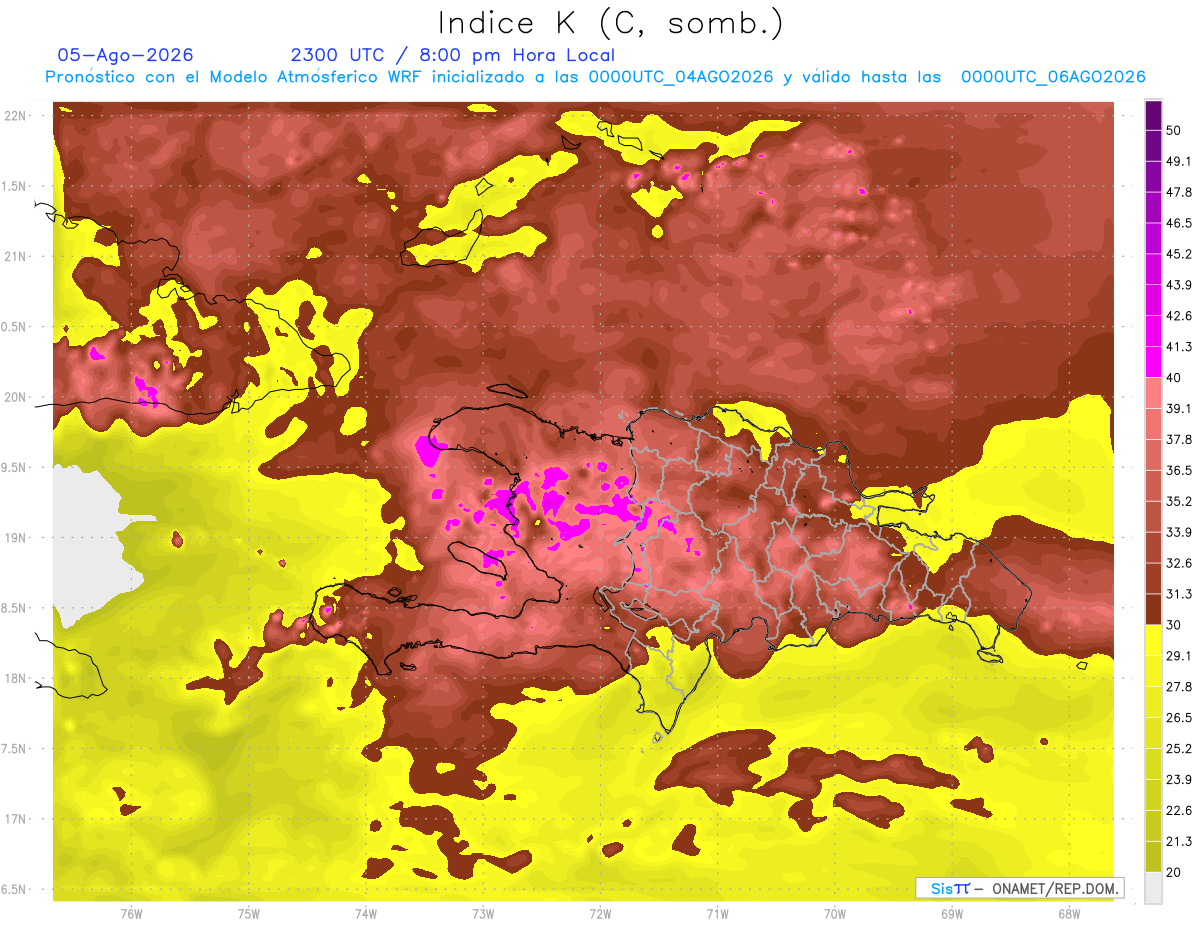Click the '19N' latitude axis label
Image resolution: width=1200 pixels, height=927 pixels.
(x=17, y=537)
